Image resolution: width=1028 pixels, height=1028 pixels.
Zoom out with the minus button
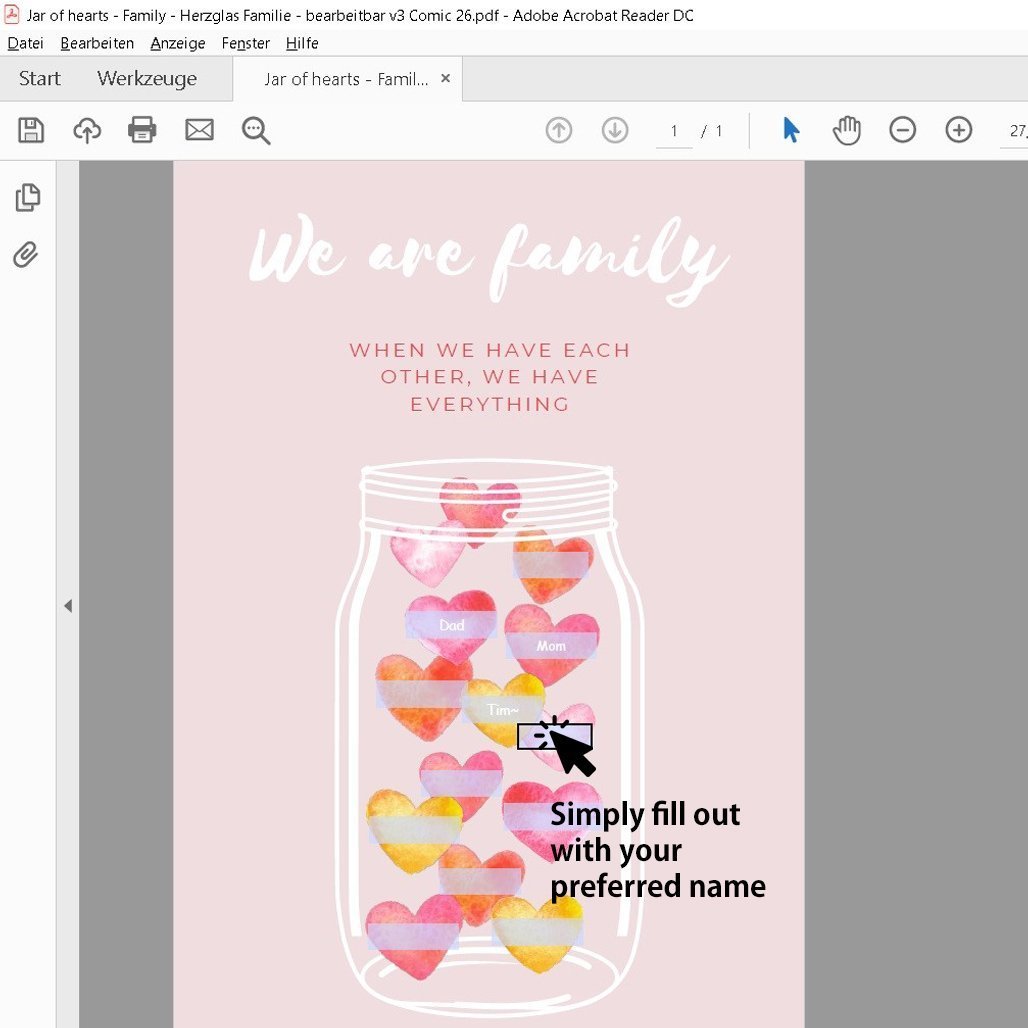[903, 130]
